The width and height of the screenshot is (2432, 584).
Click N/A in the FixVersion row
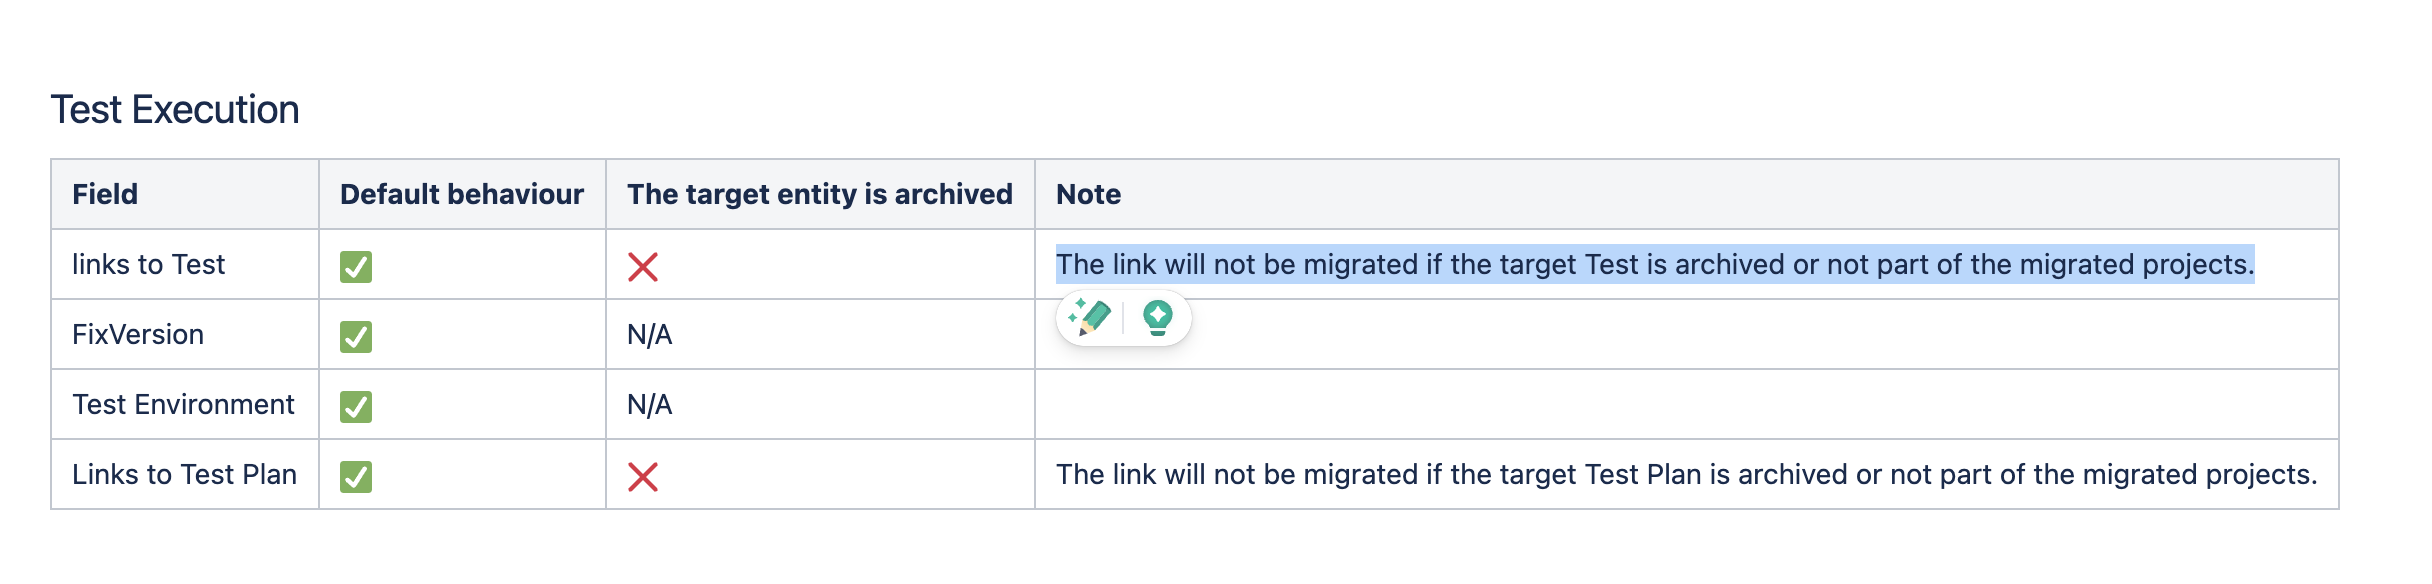(x=650, y=334)
